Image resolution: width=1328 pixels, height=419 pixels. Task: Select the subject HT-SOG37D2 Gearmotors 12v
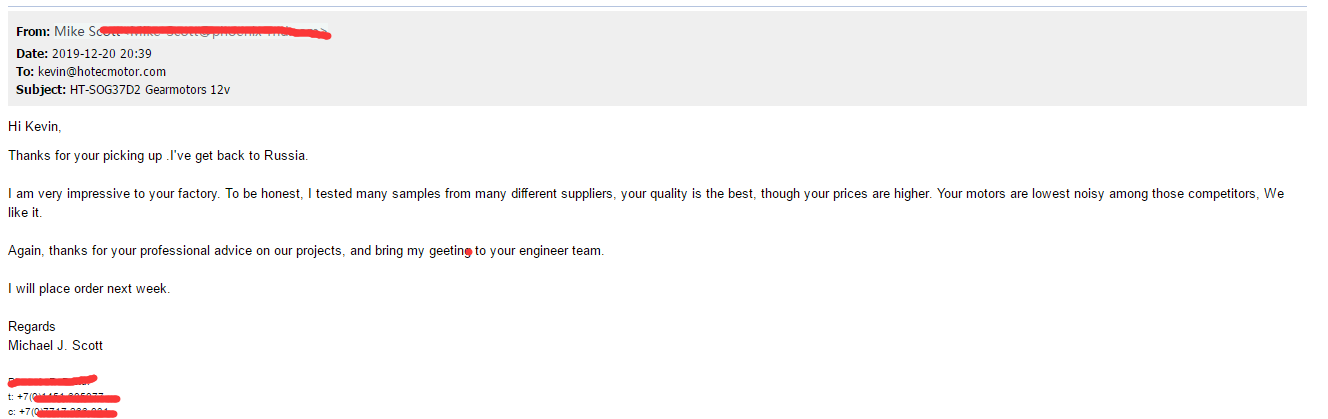point(150,90)
